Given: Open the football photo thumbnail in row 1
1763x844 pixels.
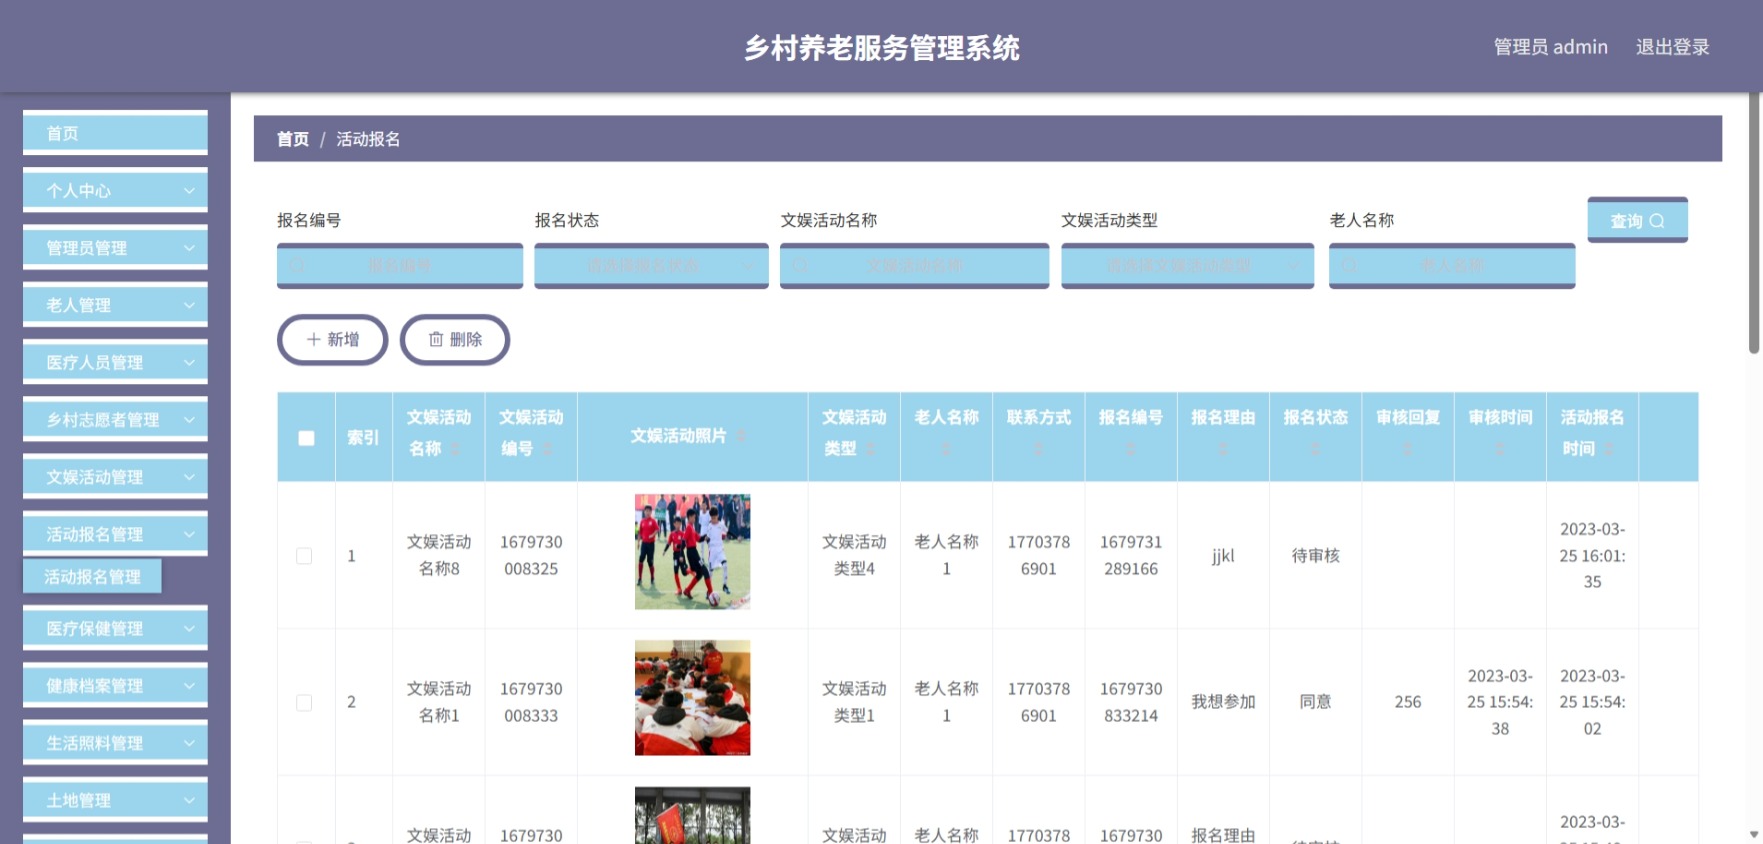Looking at the screenshot, I should (692, 552).
